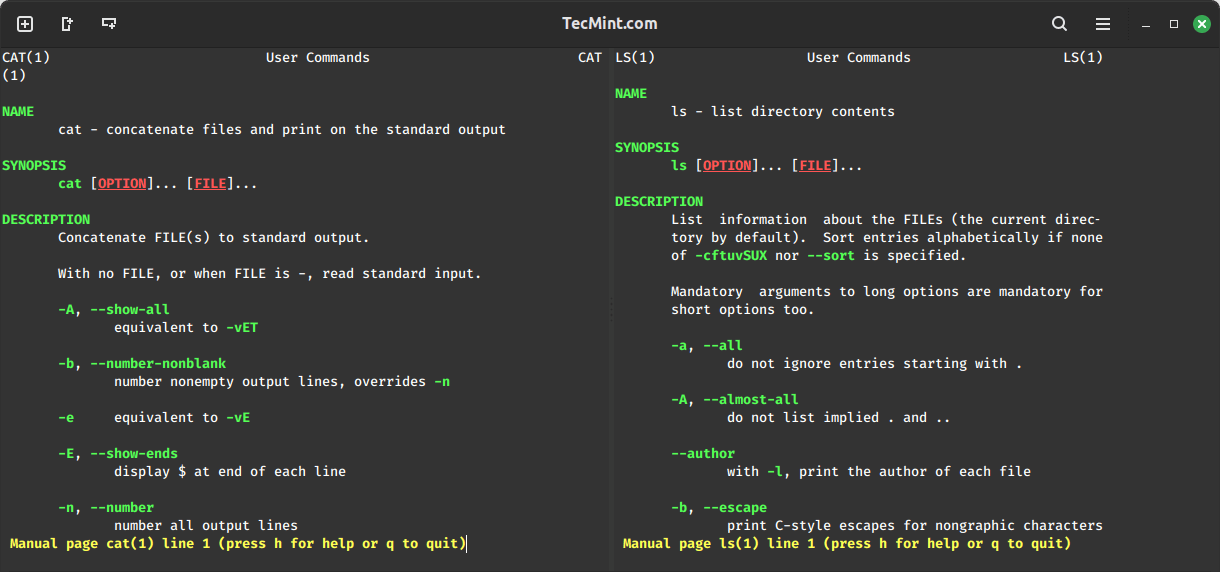Click the --number-nonblank option text
Image resolution: width=1220 pixels, height=572 pixels.
[158, 364]
